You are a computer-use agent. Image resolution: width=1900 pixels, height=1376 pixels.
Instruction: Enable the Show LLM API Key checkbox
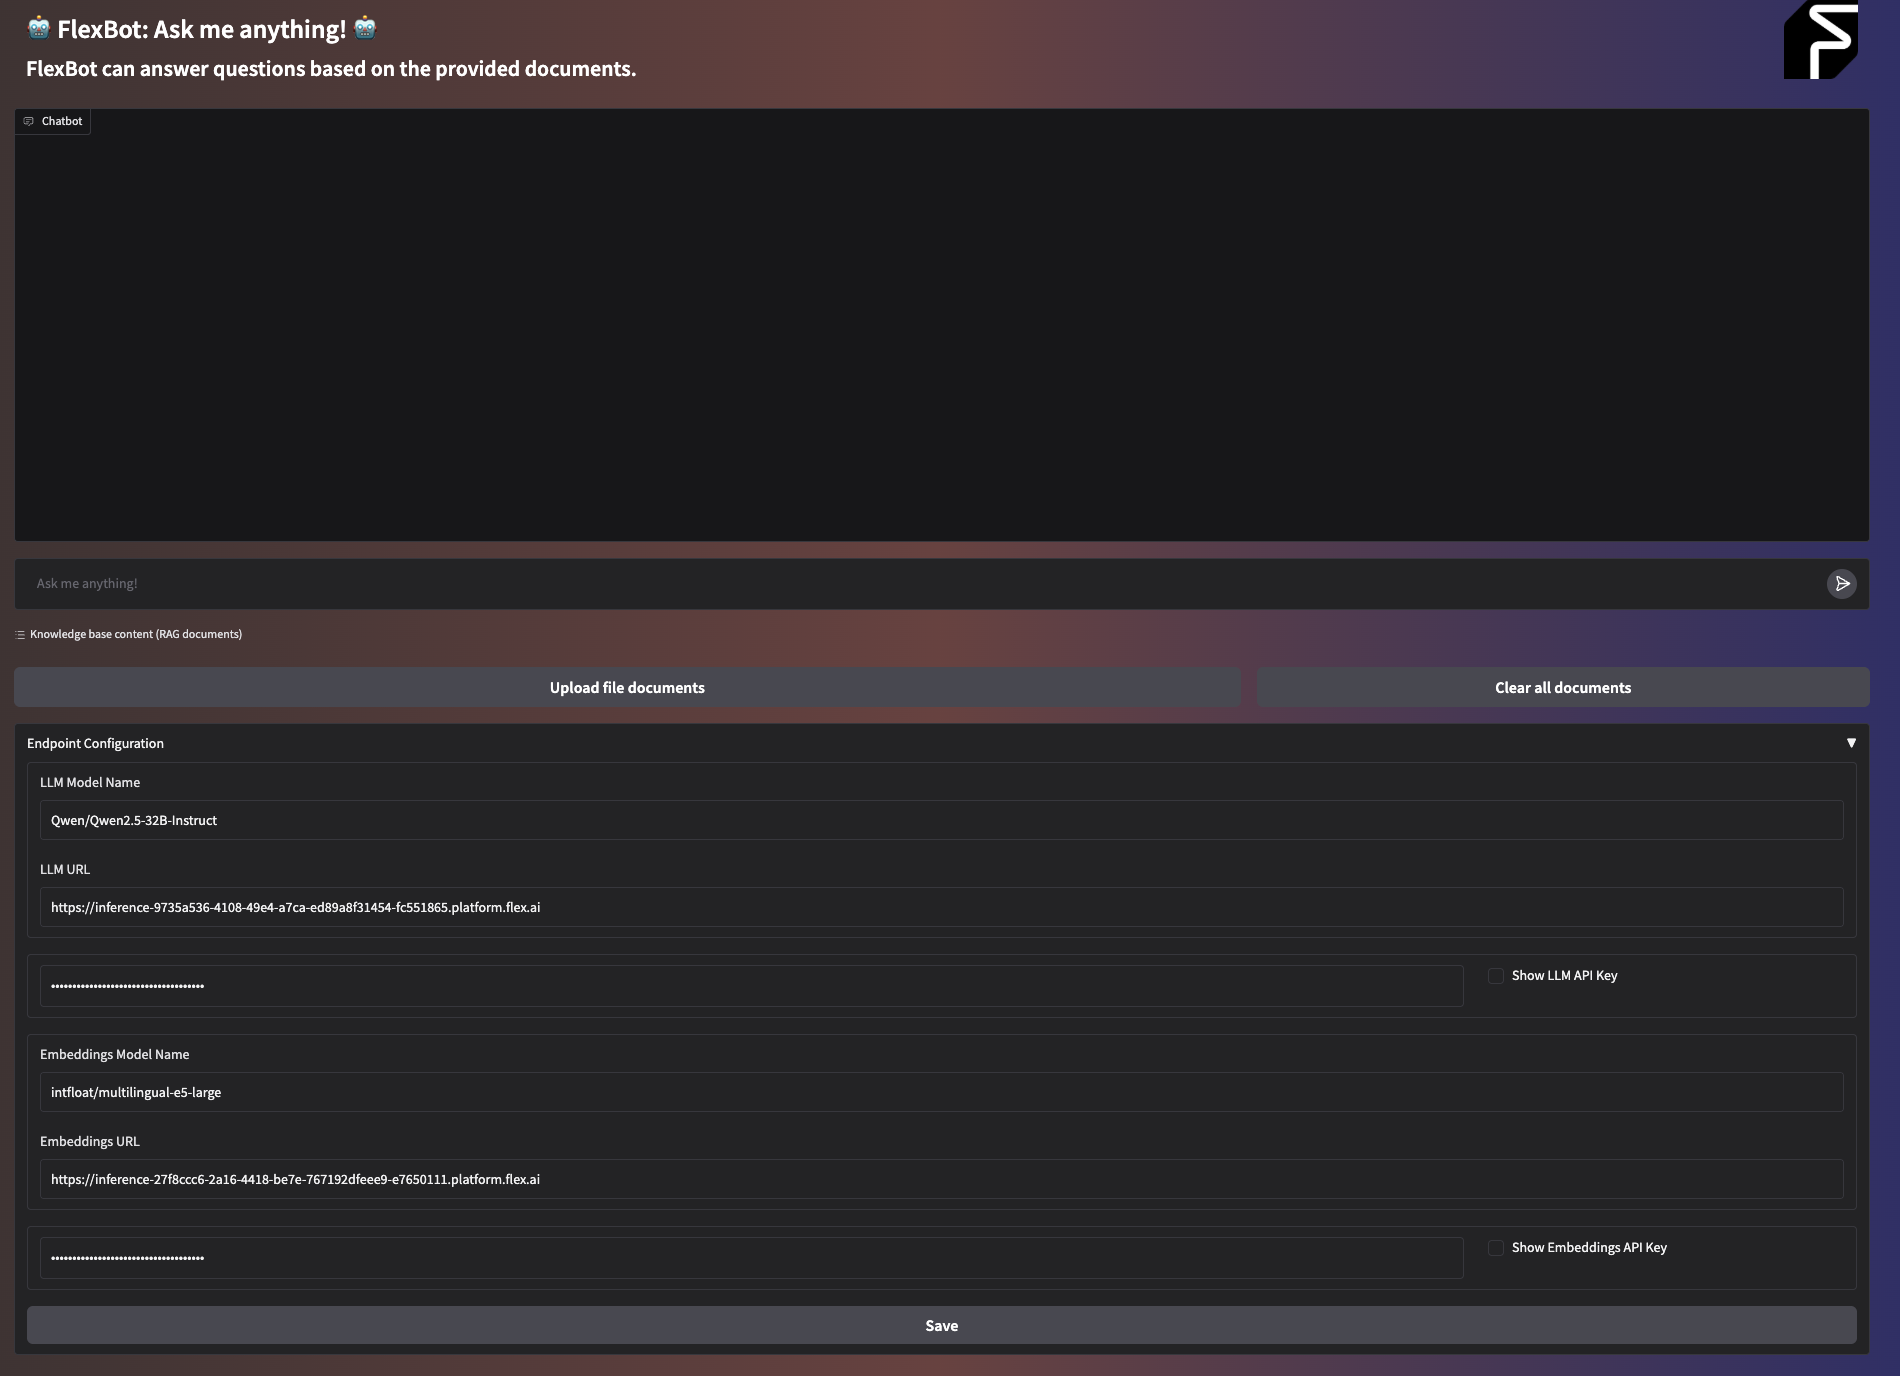point(1496,976)
